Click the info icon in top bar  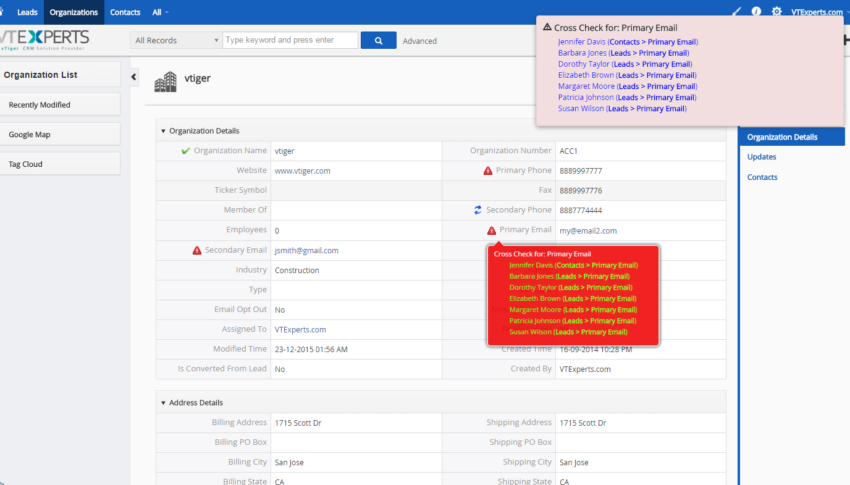pyautogui.click(x=756, y=11)
